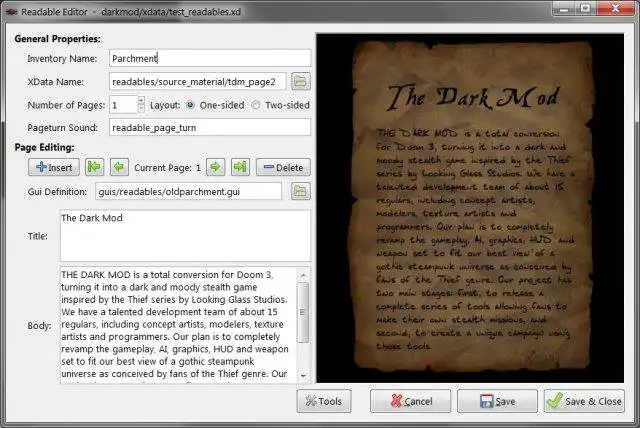Increase the number of pages
The image size is (640, 428).
(x=141, y=100)
